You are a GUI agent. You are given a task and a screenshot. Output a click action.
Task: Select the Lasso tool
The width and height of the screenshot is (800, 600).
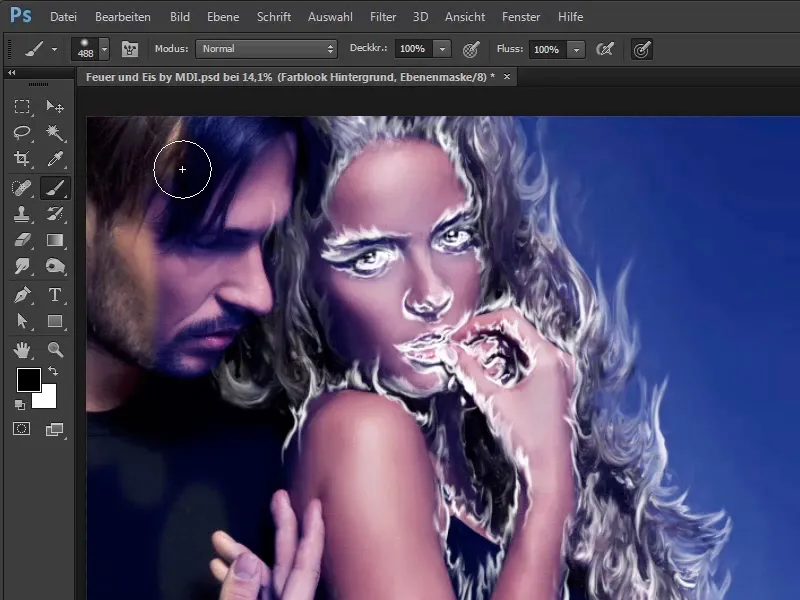pyautogui.click(x=22, y=133)
